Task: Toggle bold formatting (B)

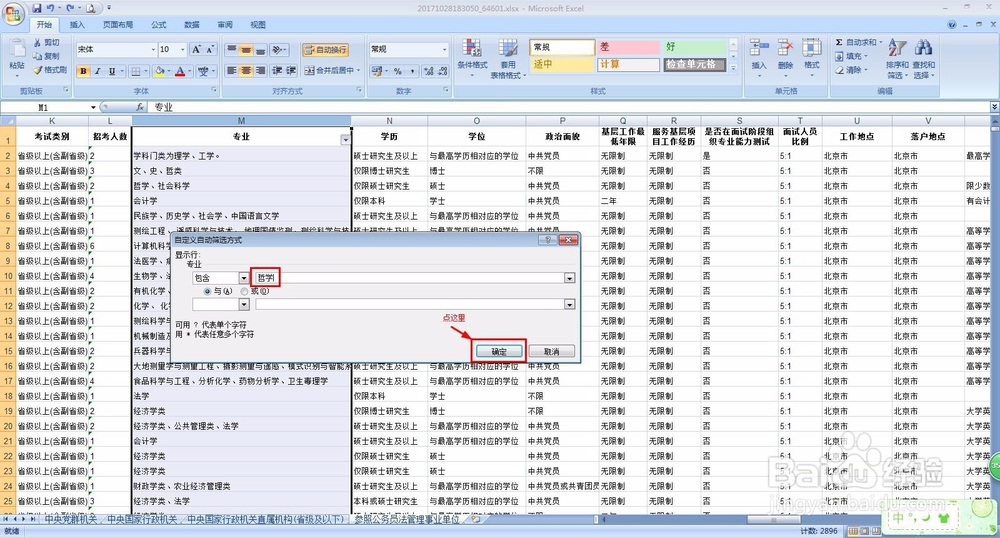Action: tap(84, 71)
